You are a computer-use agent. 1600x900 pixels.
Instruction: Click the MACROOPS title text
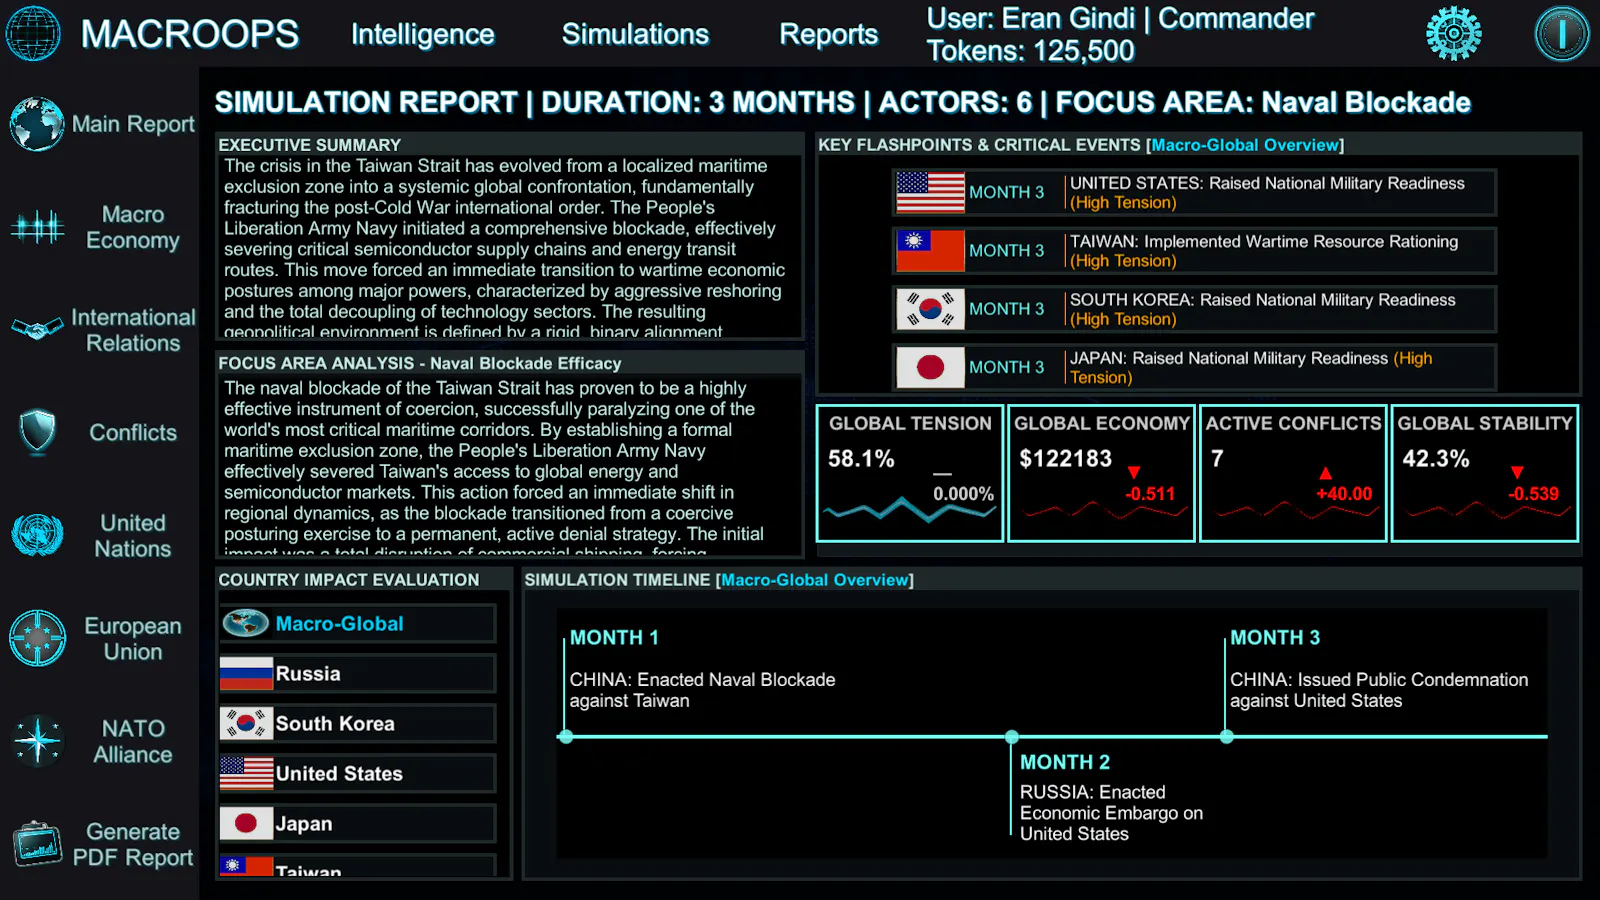tap(189, 34)
